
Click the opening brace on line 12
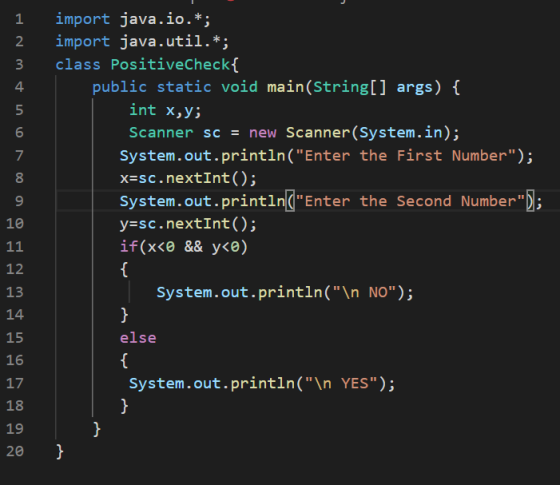coord(124,270)
